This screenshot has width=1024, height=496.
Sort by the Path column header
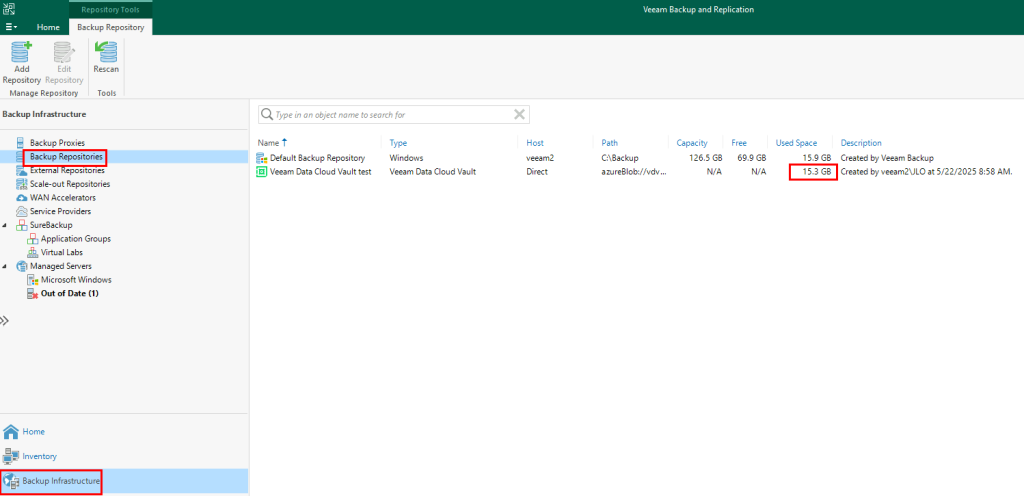click(609, 142)
